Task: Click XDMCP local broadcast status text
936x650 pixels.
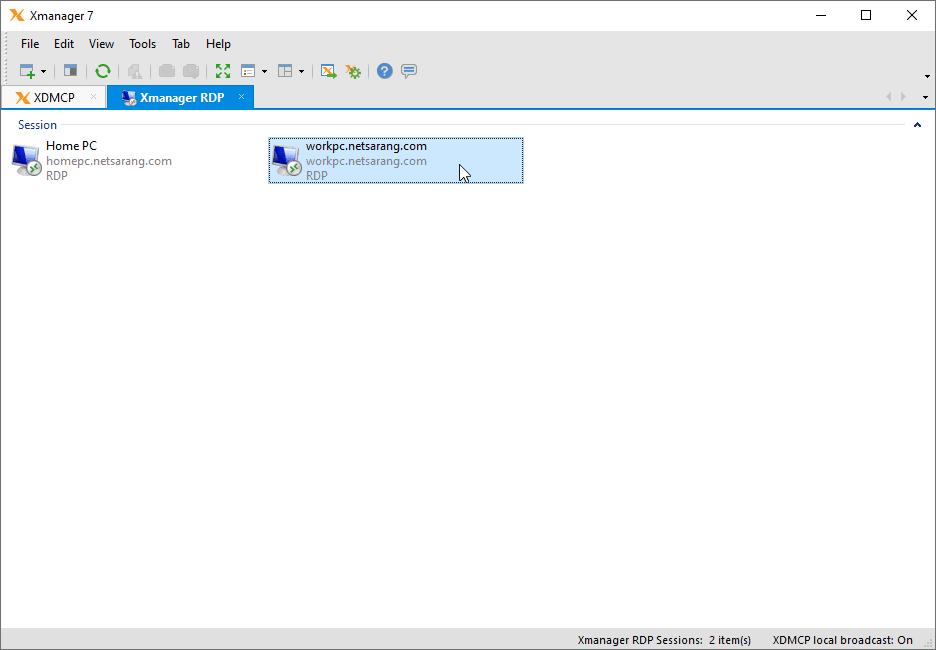Action: pyautogui.click(x=843, y=640)
